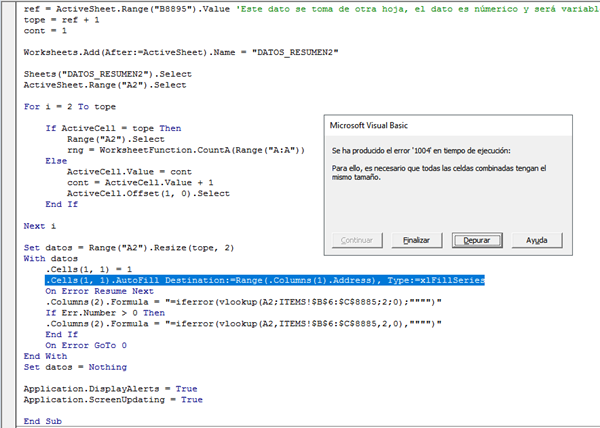This screenshot has width=600, height=428.
Task: Click the Worksheets.Add DATOS_RESUMEN2 line
Action: tap(181, 52)
